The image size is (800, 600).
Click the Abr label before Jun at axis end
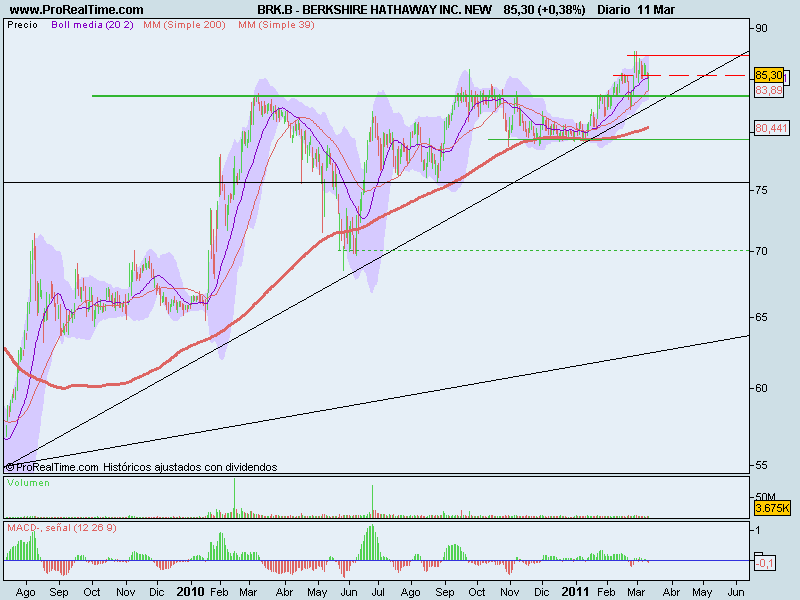pos(671,592)
